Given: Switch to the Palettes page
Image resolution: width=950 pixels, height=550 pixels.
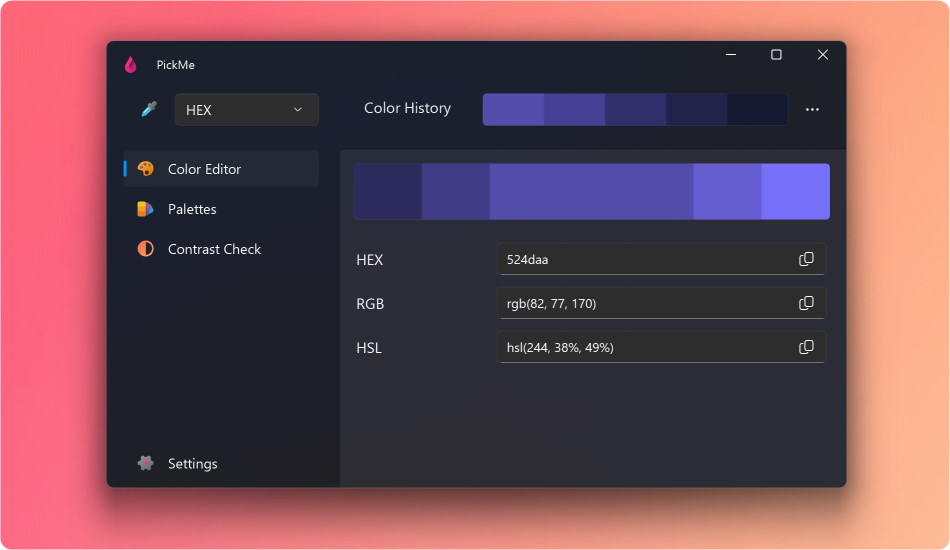Looking at the screenshot, I should click(x=192, y=209).
